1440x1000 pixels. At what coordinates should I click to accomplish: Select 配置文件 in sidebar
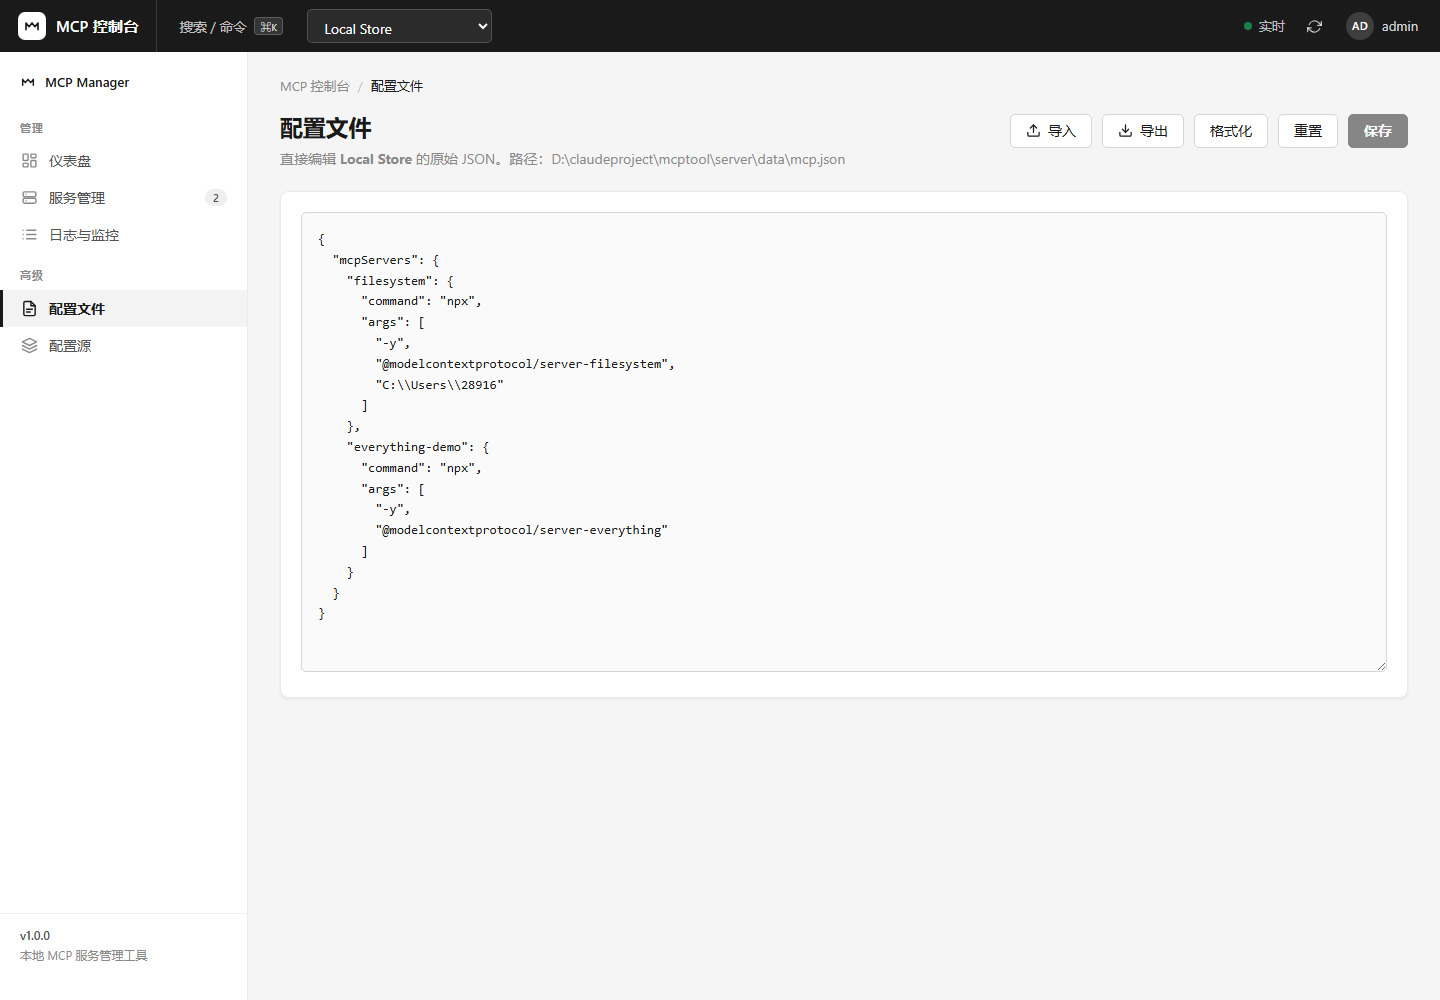coord(124,309)
